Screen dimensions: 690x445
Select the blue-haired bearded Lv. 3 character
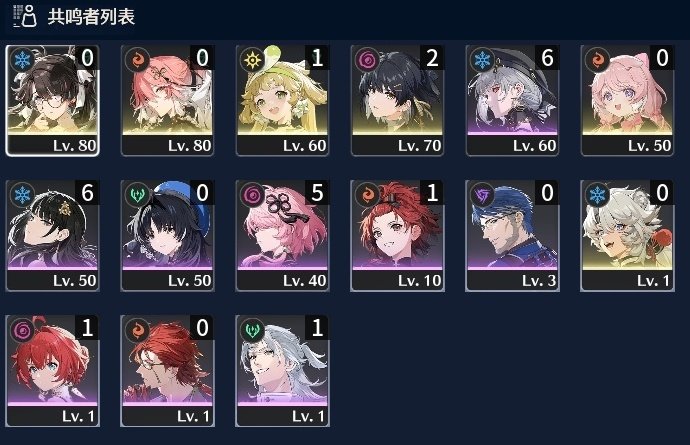tap(512, 235)
